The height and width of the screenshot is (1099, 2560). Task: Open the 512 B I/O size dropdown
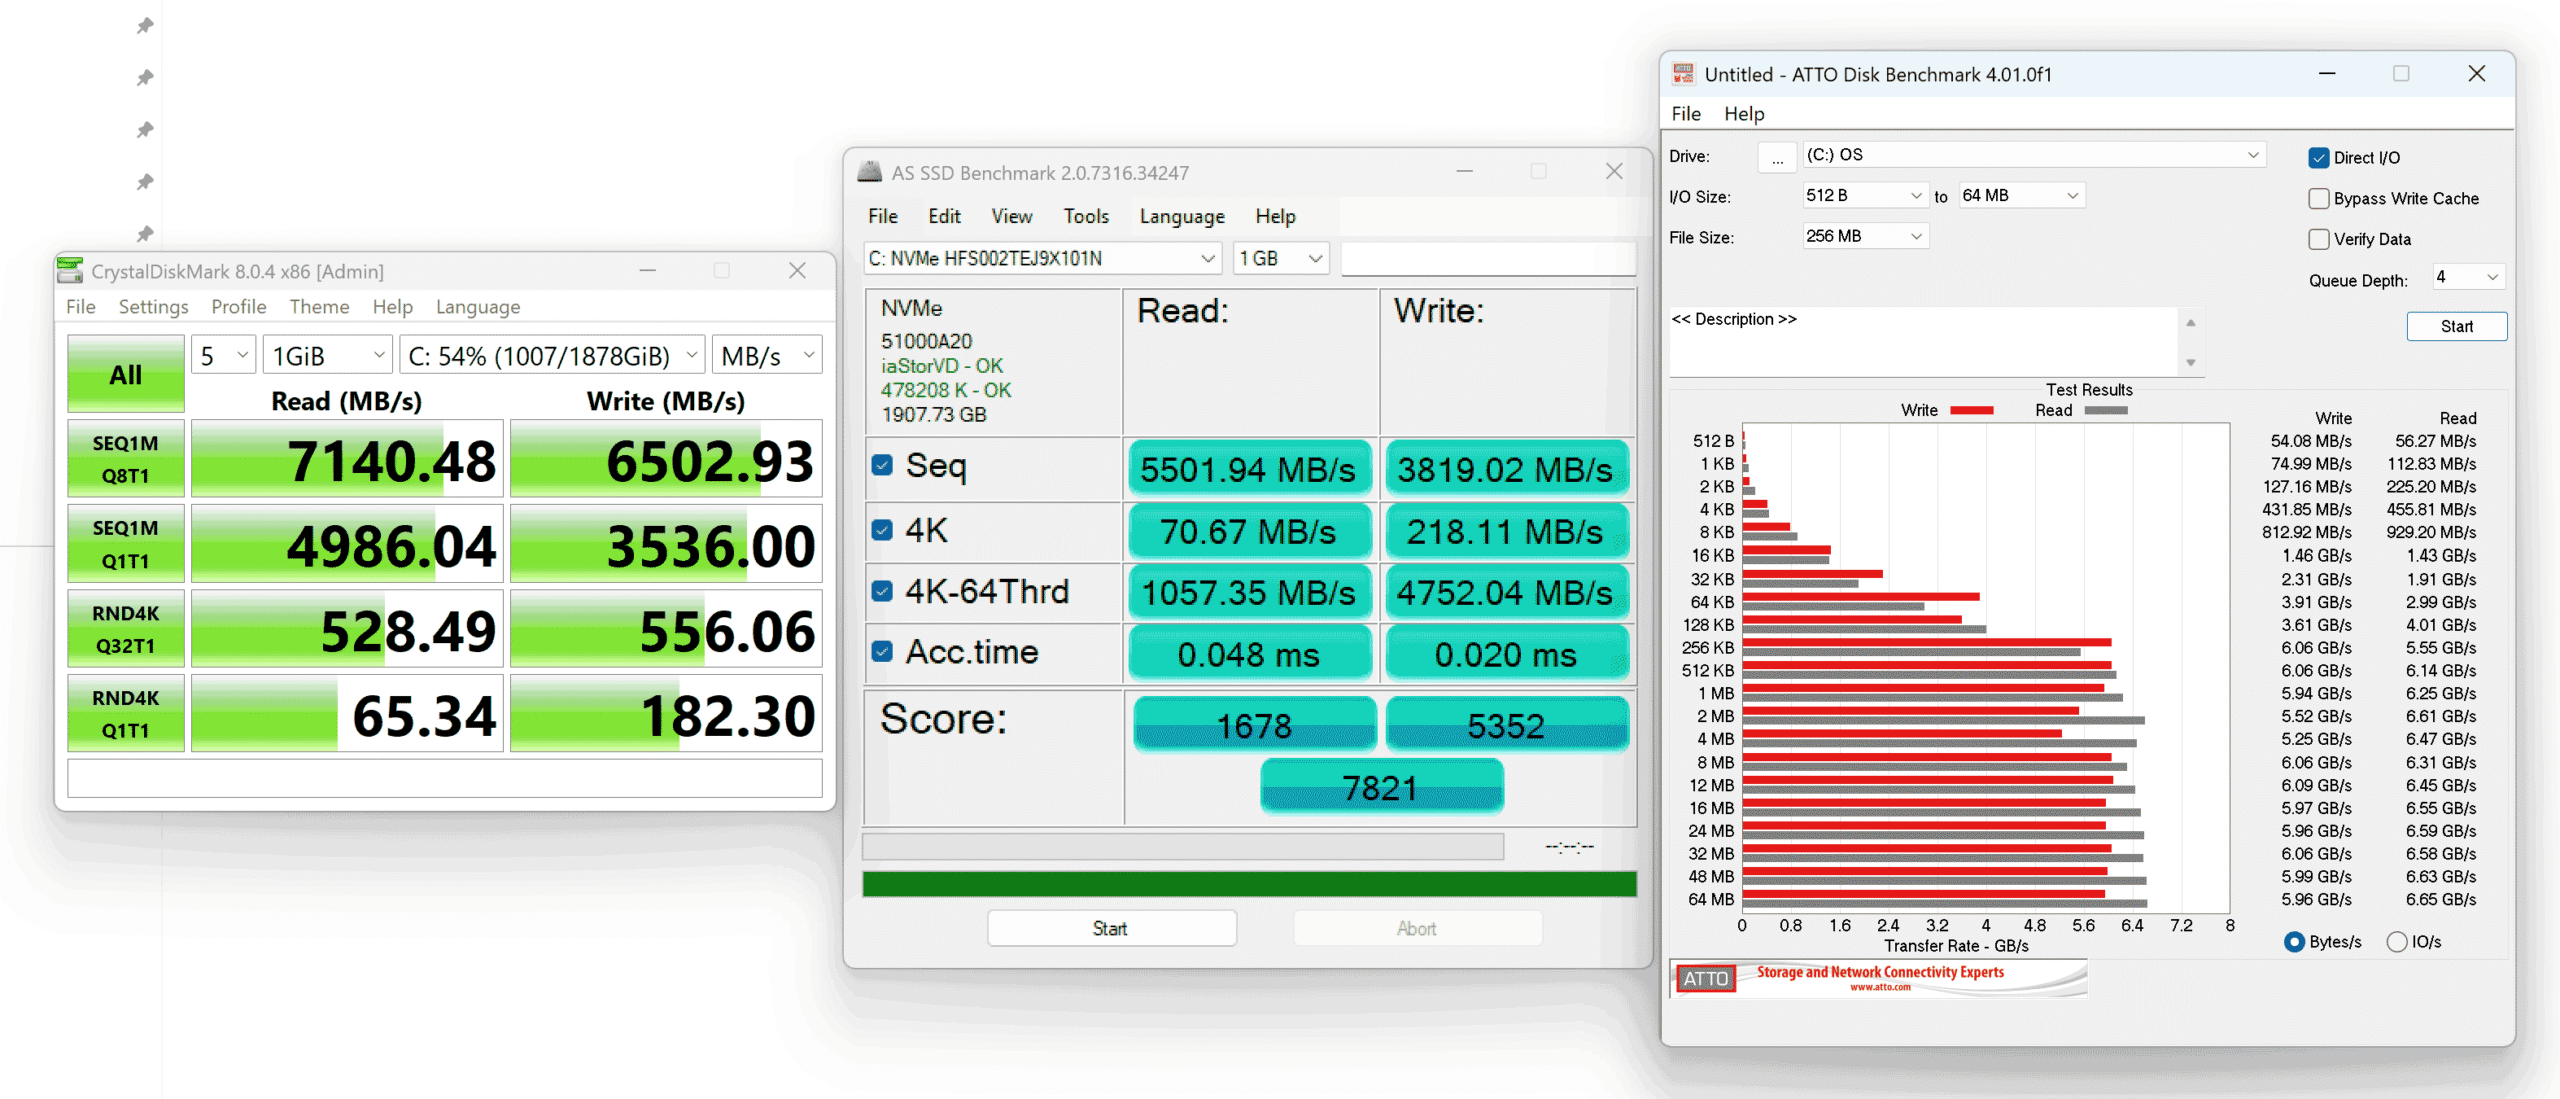point(1865,196)
